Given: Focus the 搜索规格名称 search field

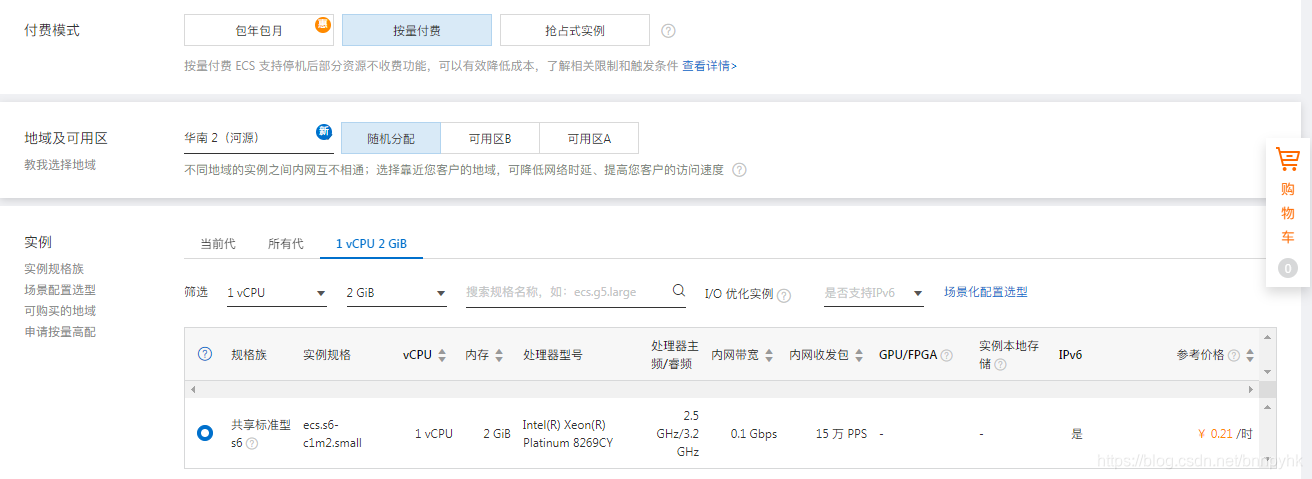Looking at the screenshot, I should pos(566,292).
